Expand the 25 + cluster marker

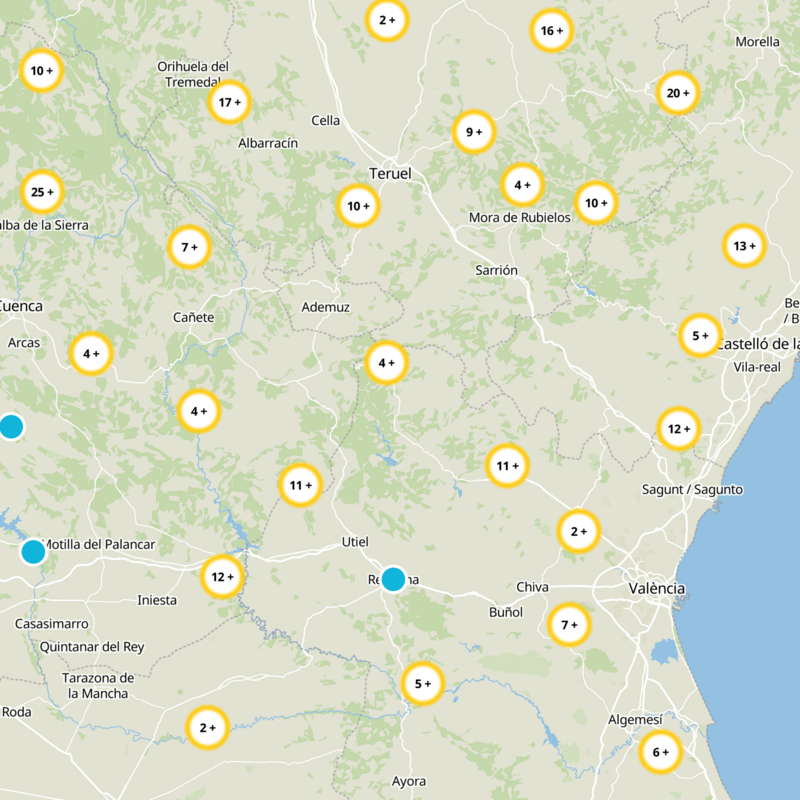(x=42, y=192)
